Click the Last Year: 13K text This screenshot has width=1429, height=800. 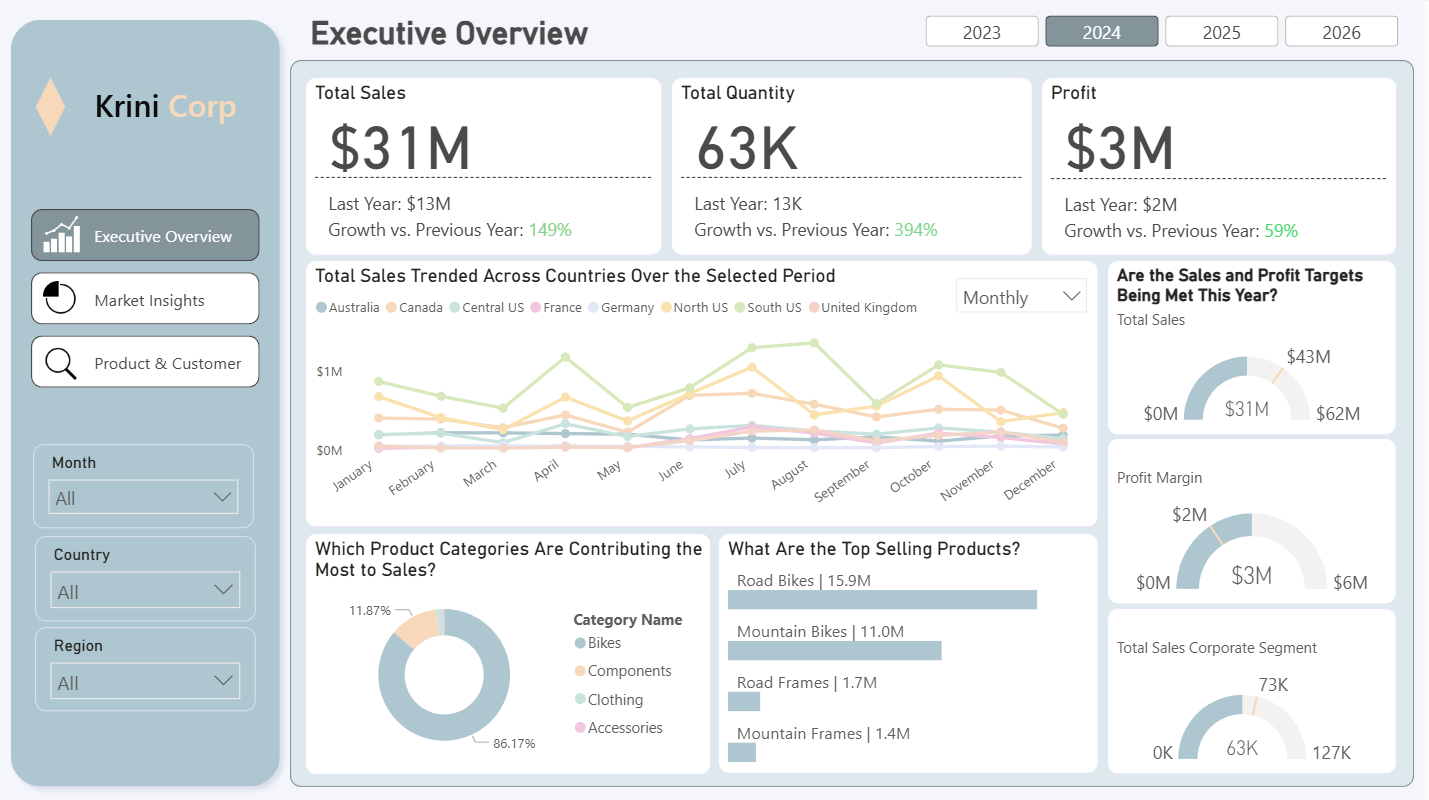[748, 204]
